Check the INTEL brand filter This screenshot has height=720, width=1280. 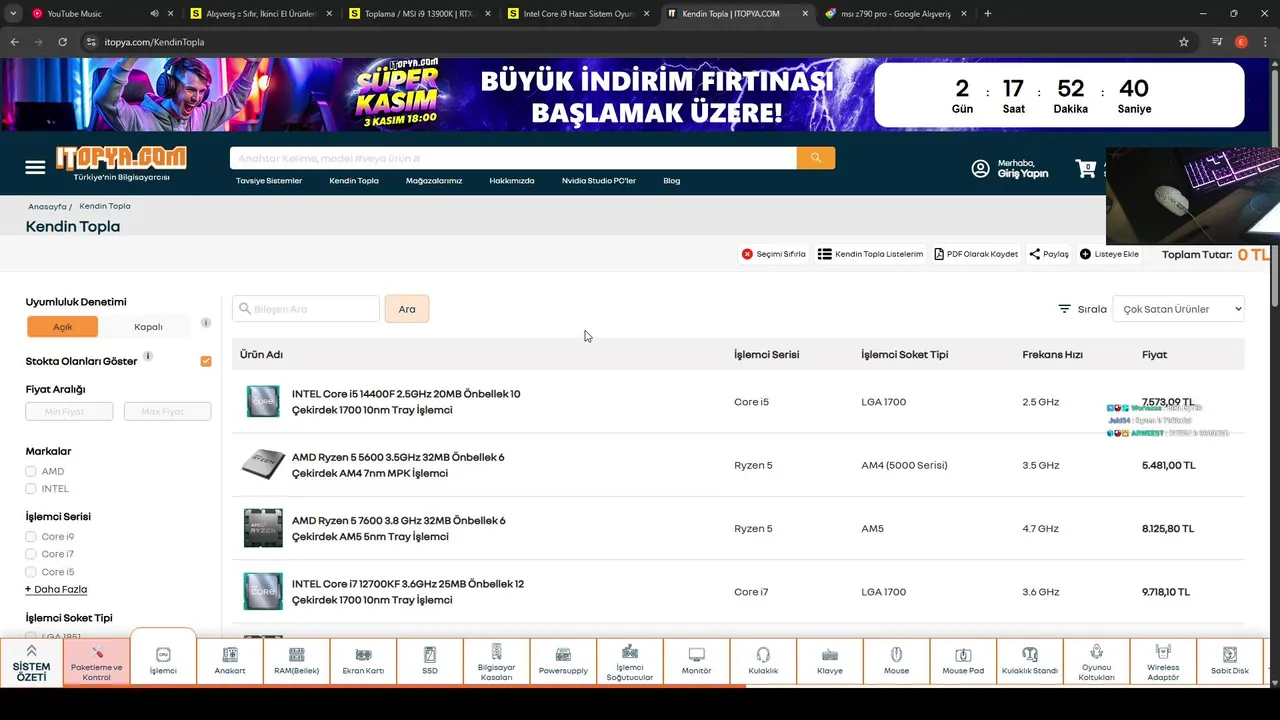point(31,489)
